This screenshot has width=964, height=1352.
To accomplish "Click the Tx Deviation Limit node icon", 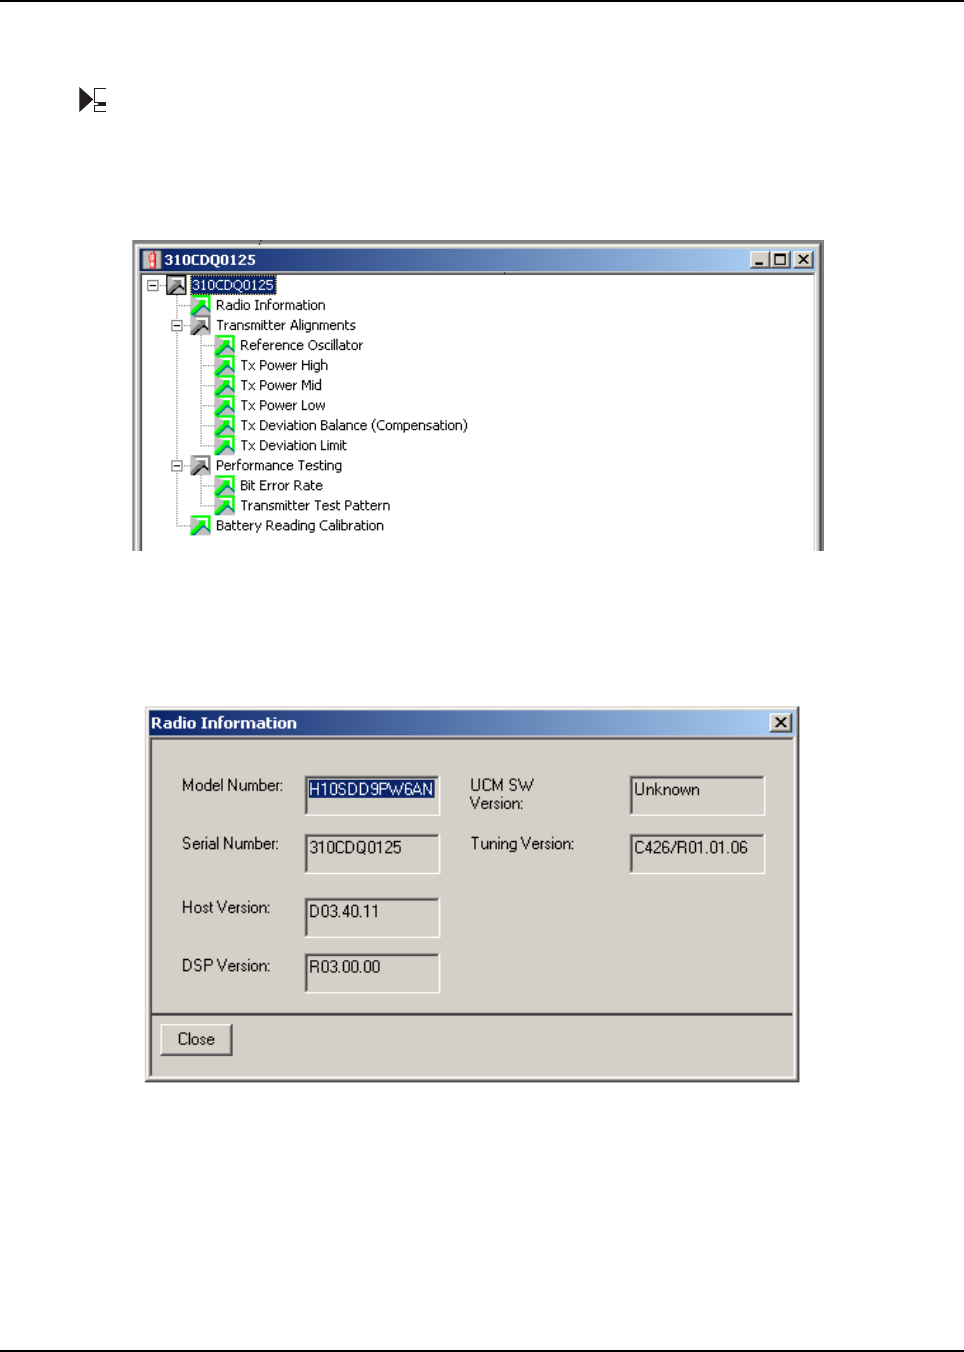I will 224,445.
